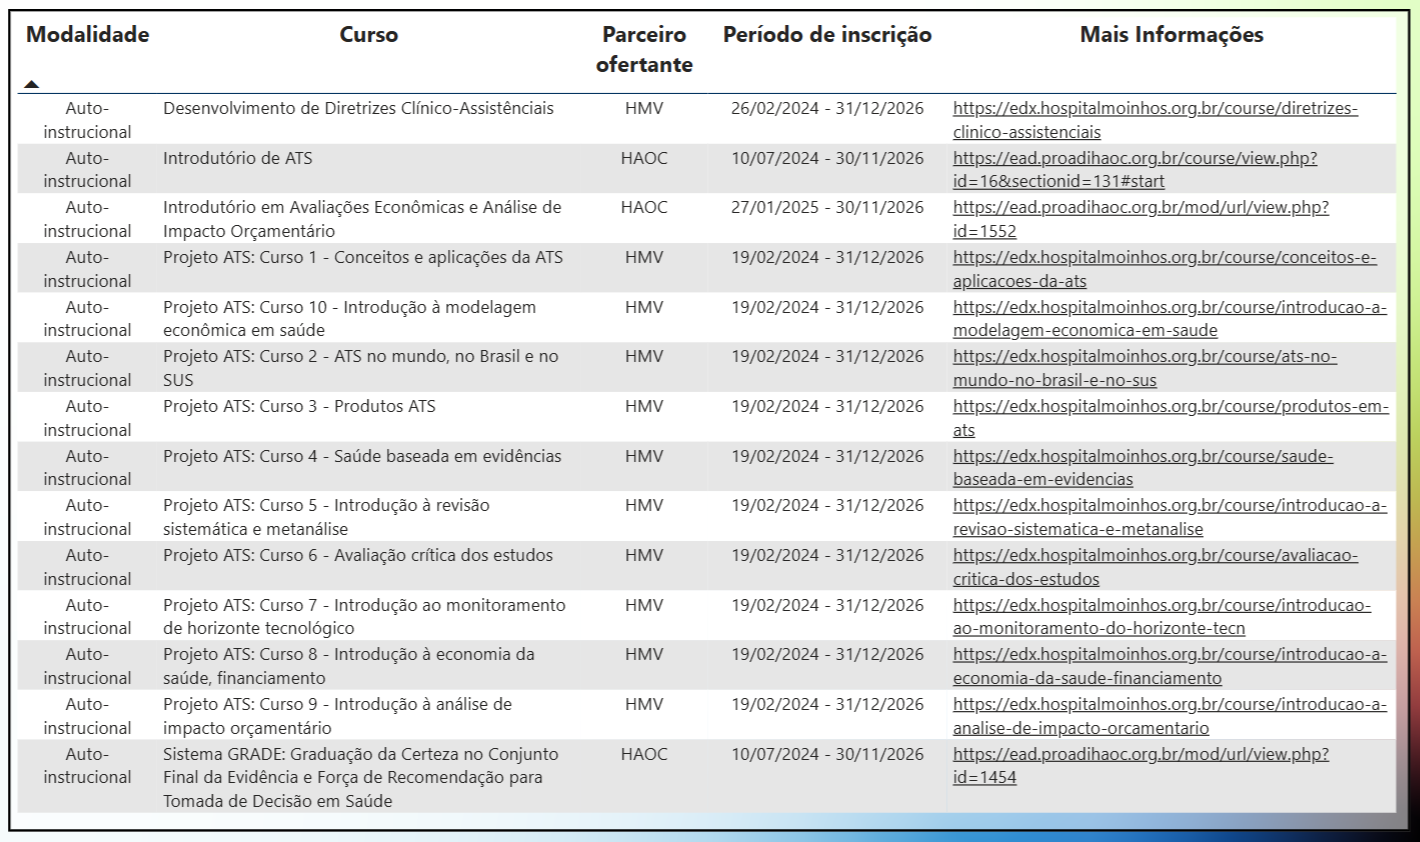Sort table by the Curso column header
The width and height of the screenshot is (1420, 842).
pos(369,35)
